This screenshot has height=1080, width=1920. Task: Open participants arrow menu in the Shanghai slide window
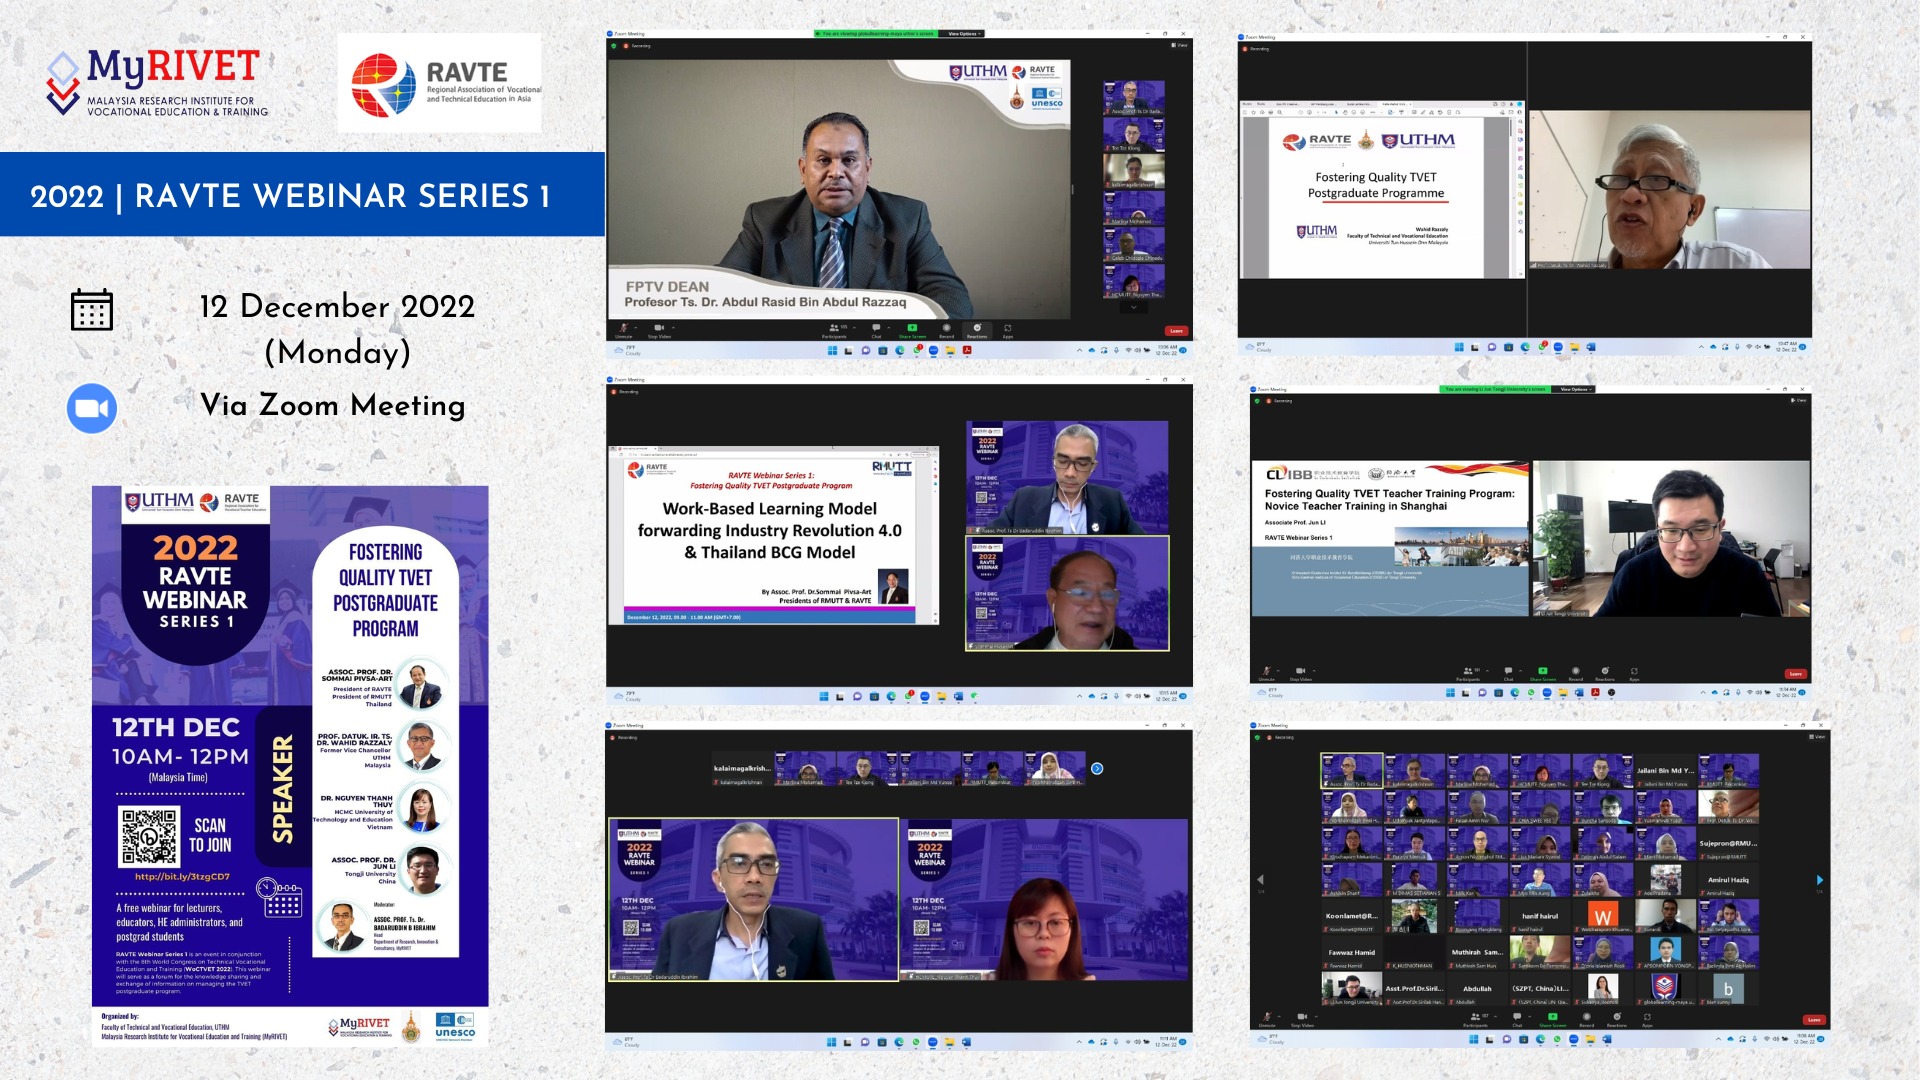pos(1487,670)
